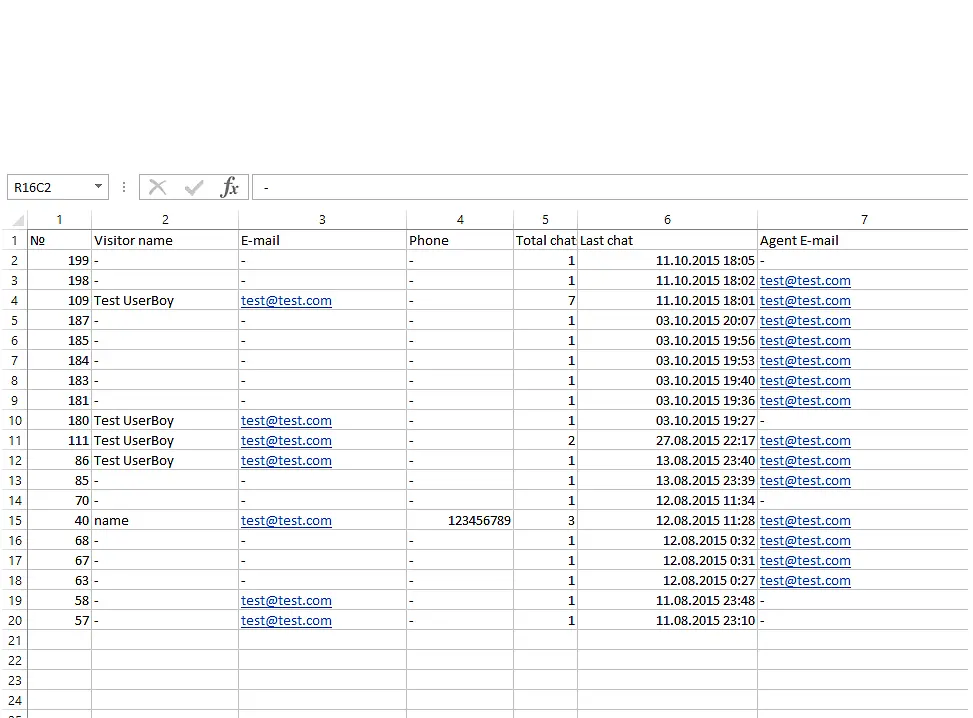Select row 20 header
This screenshot has height=718, width=973.
coord(15,621)
